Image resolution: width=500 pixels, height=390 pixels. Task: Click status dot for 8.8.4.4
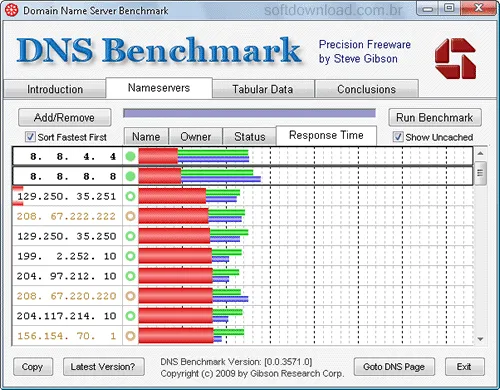(x=130, y=156)
